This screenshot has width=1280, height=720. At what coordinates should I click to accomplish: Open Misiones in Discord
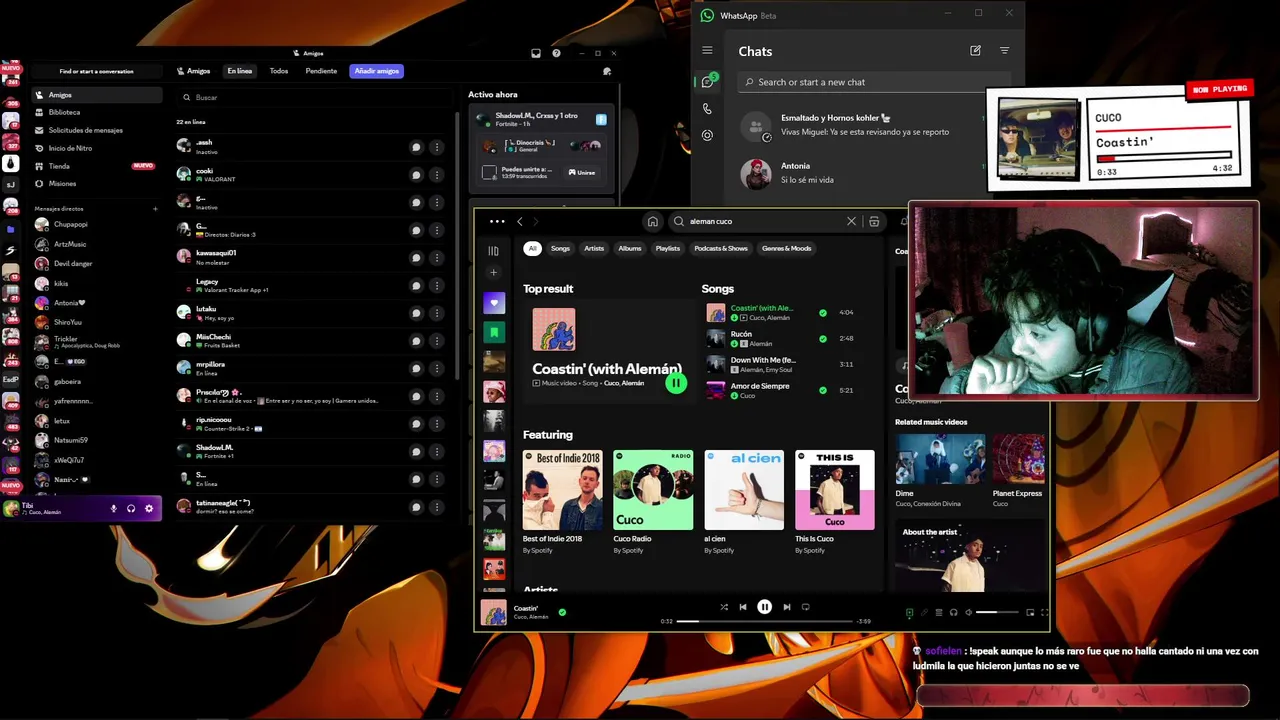[x=96, y=184]
